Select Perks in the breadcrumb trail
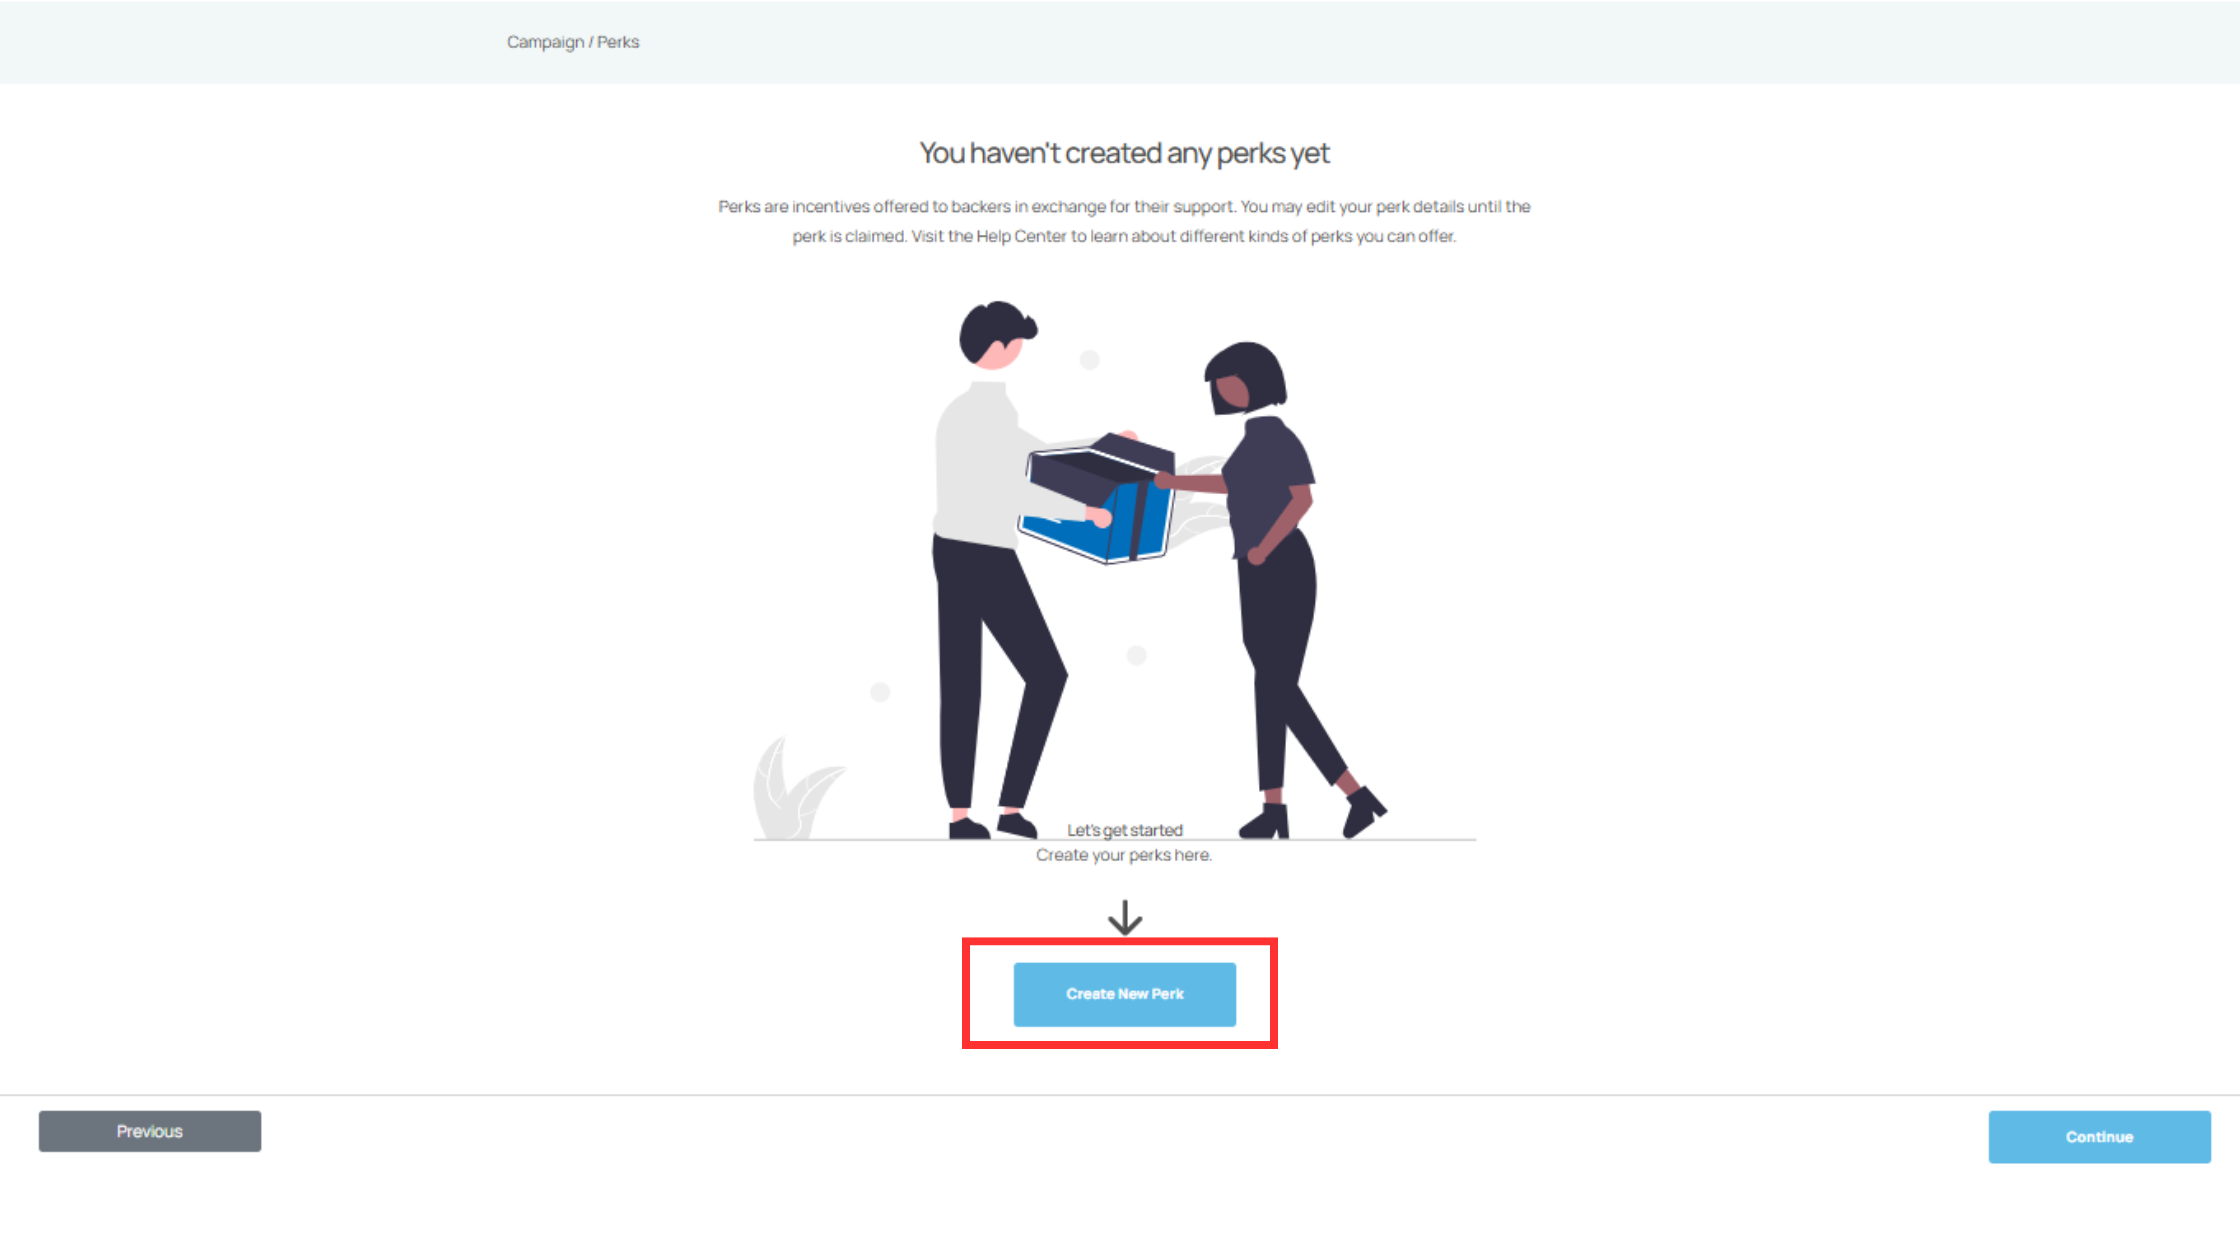 618,42
